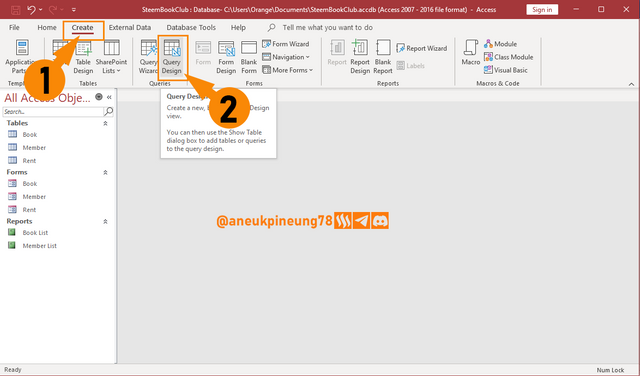Click the Query Design icon
Screen dimensions: 640x376
[172, 48]
